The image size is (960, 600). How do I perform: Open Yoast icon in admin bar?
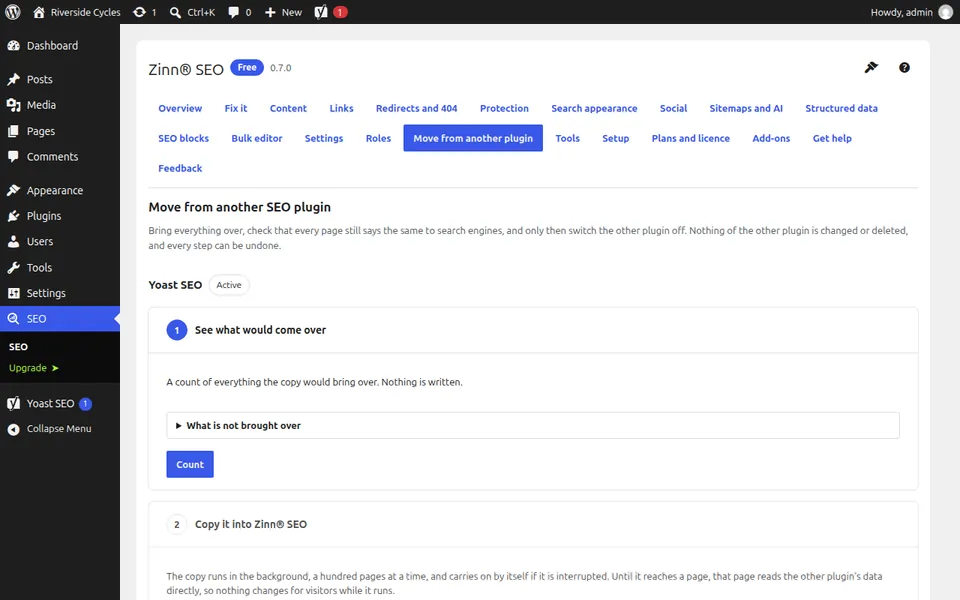[331, 12]
